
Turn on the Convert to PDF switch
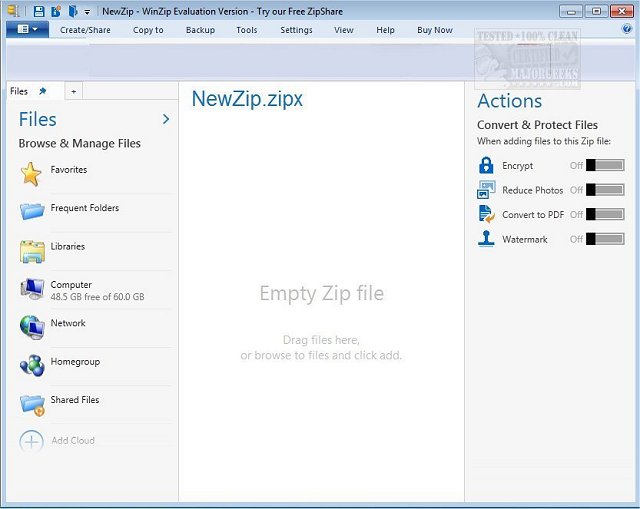pyautogui.click(x=605, y=214)
